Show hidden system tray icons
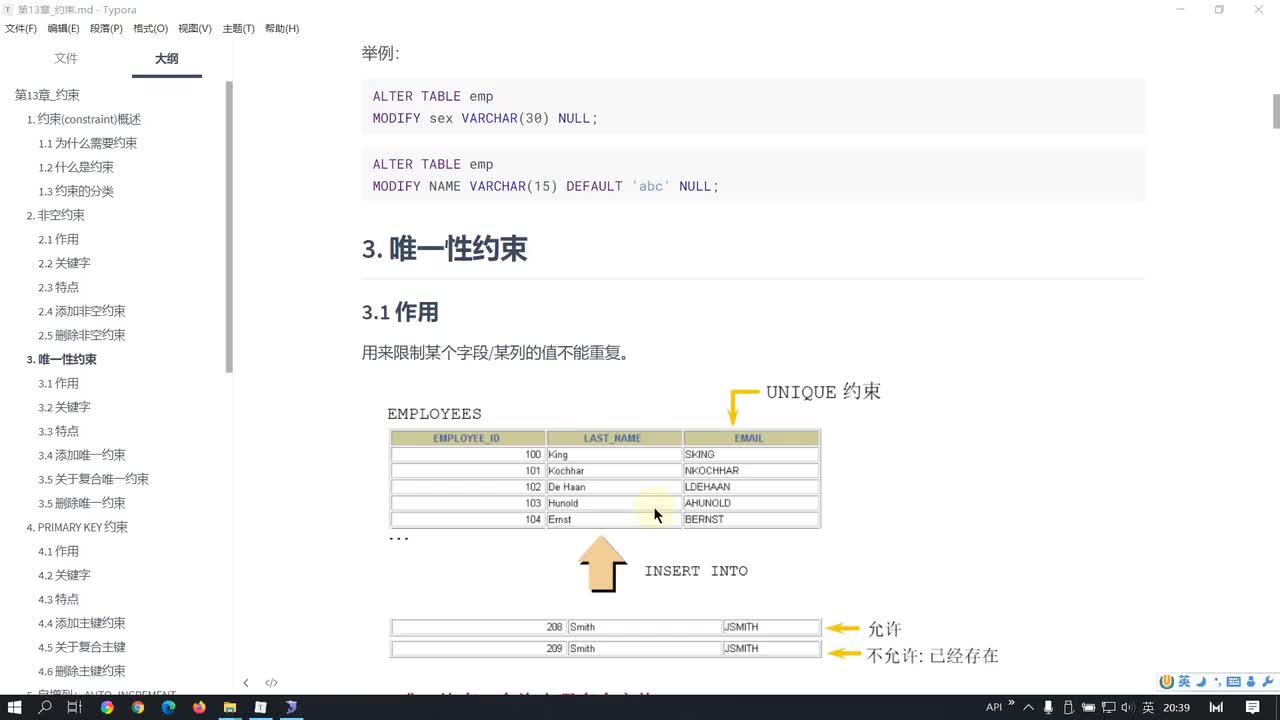1280x720 pixels. point(1031,707)
